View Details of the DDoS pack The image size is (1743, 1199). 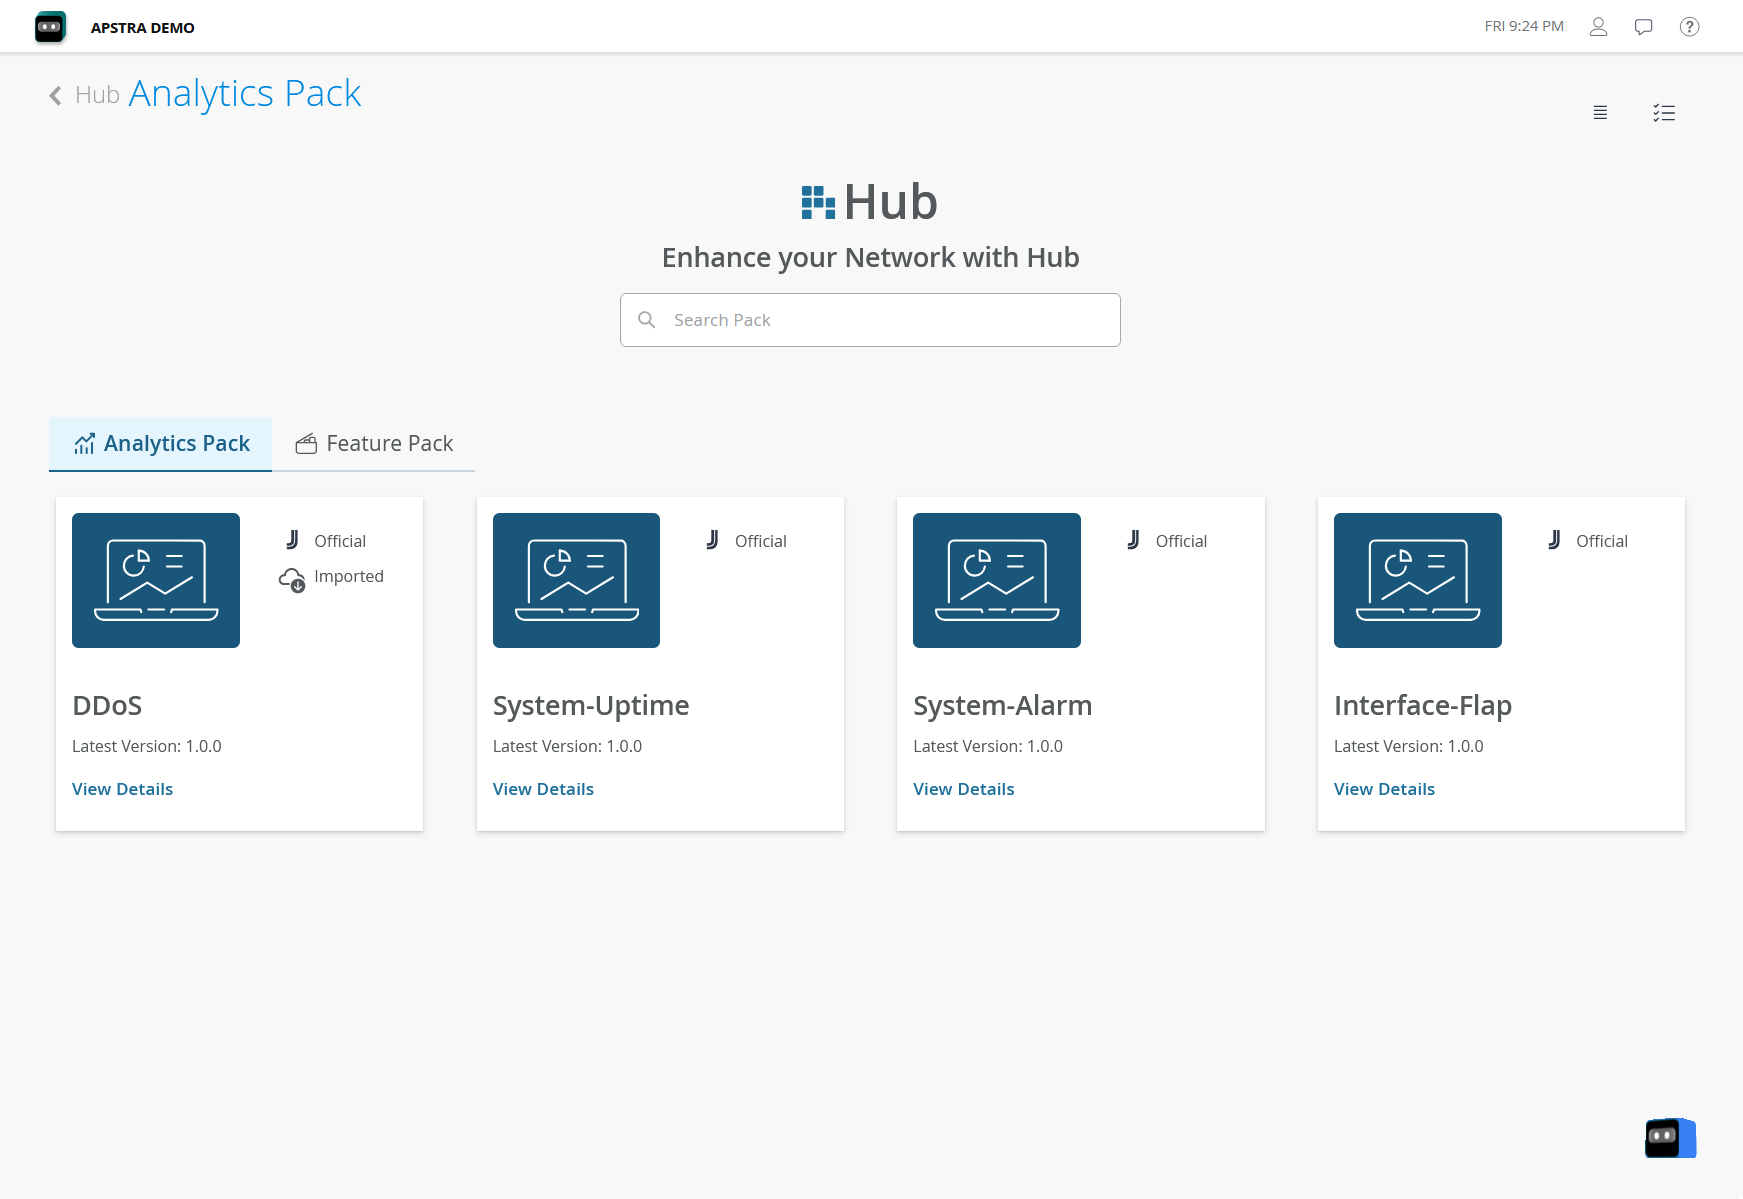tap(122, 789)
